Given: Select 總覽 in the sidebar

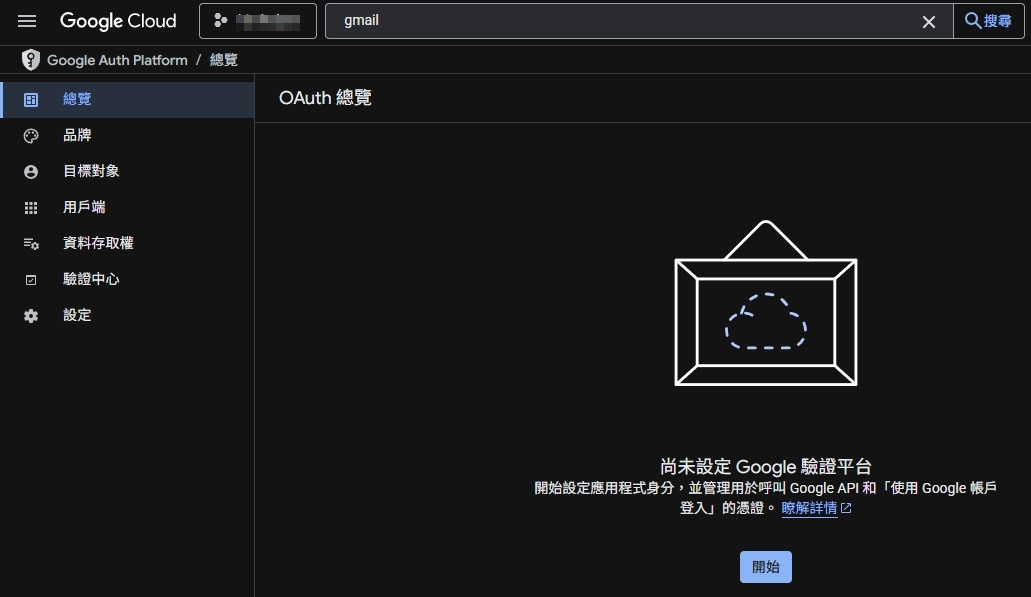Looking at the screenshot, I should (77, 100).
